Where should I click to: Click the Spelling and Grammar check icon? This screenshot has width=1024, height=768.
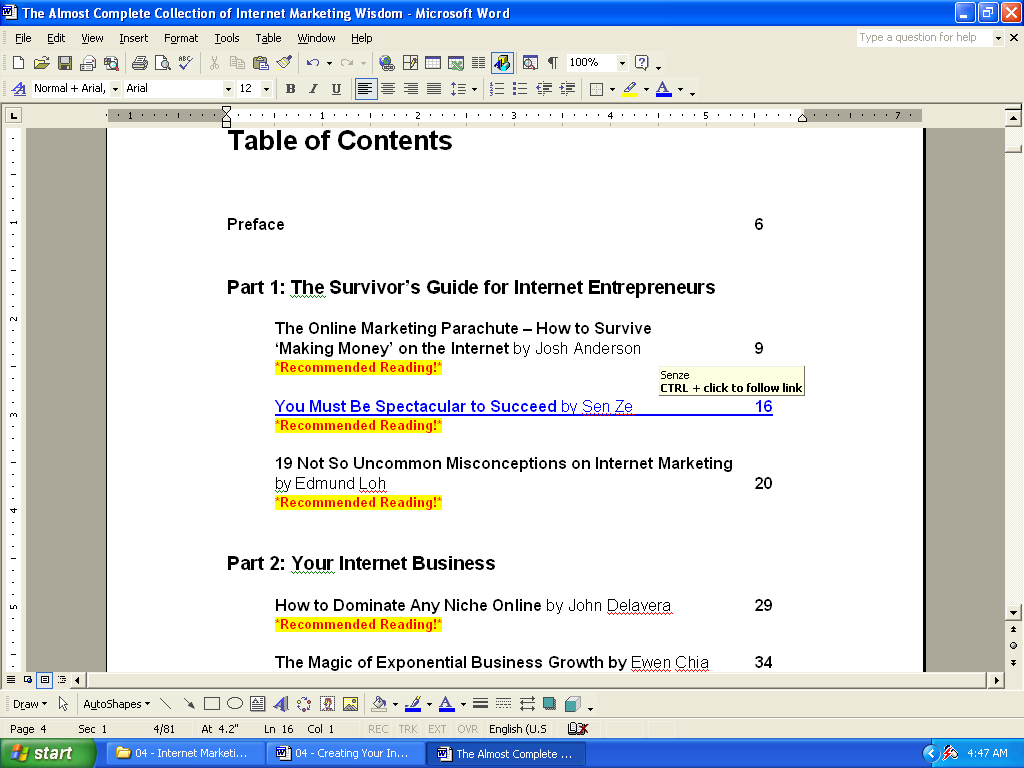coord(185,63)
